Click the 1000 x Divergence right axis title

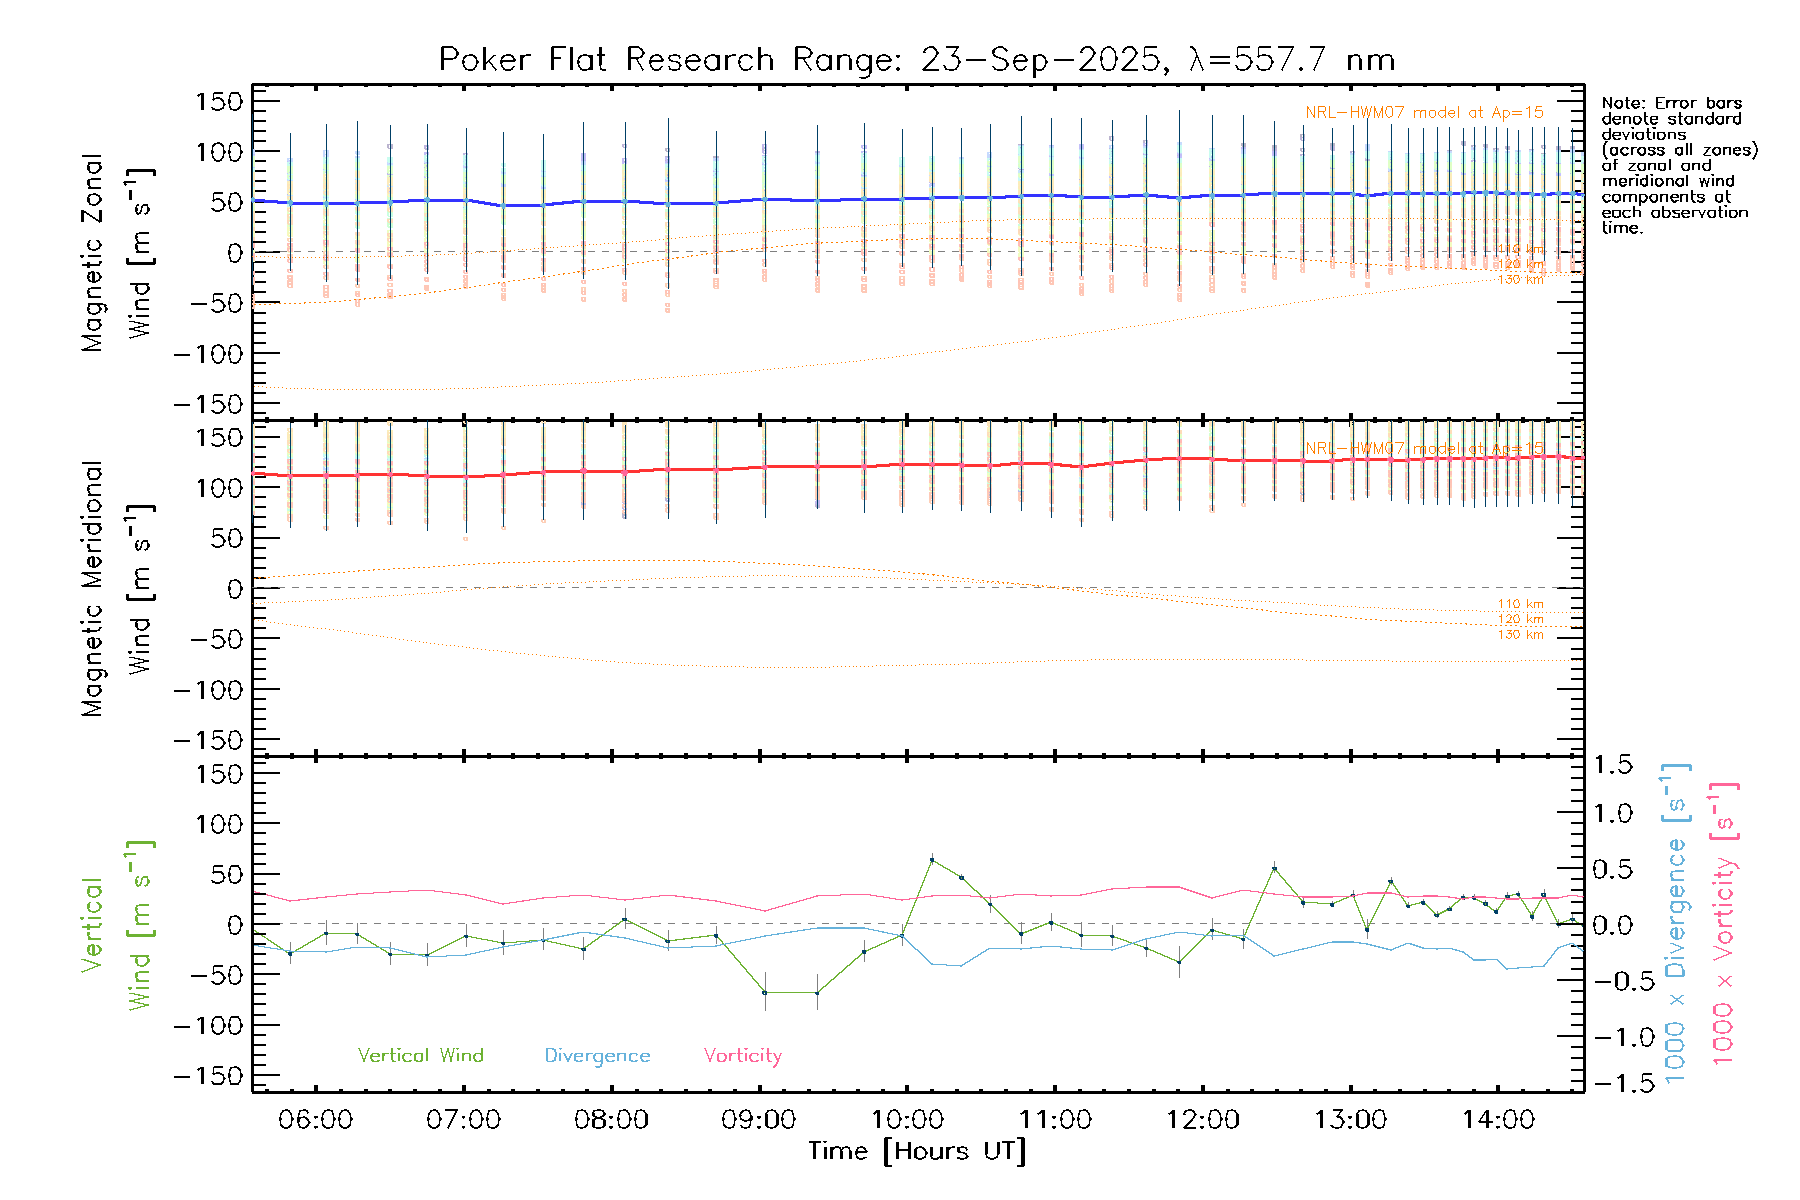coord(1675,923)
